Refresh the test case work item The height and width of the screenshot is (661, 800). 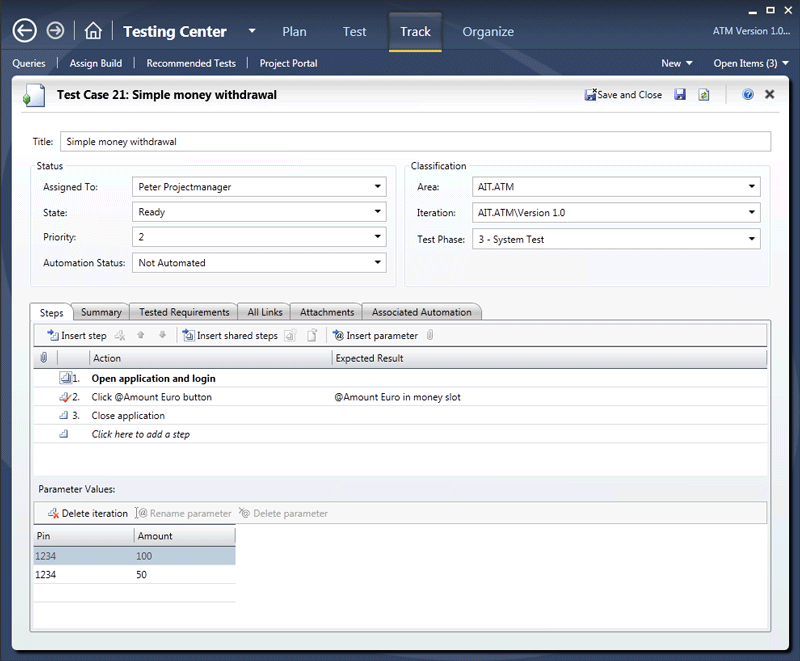[x=704, y=95]
